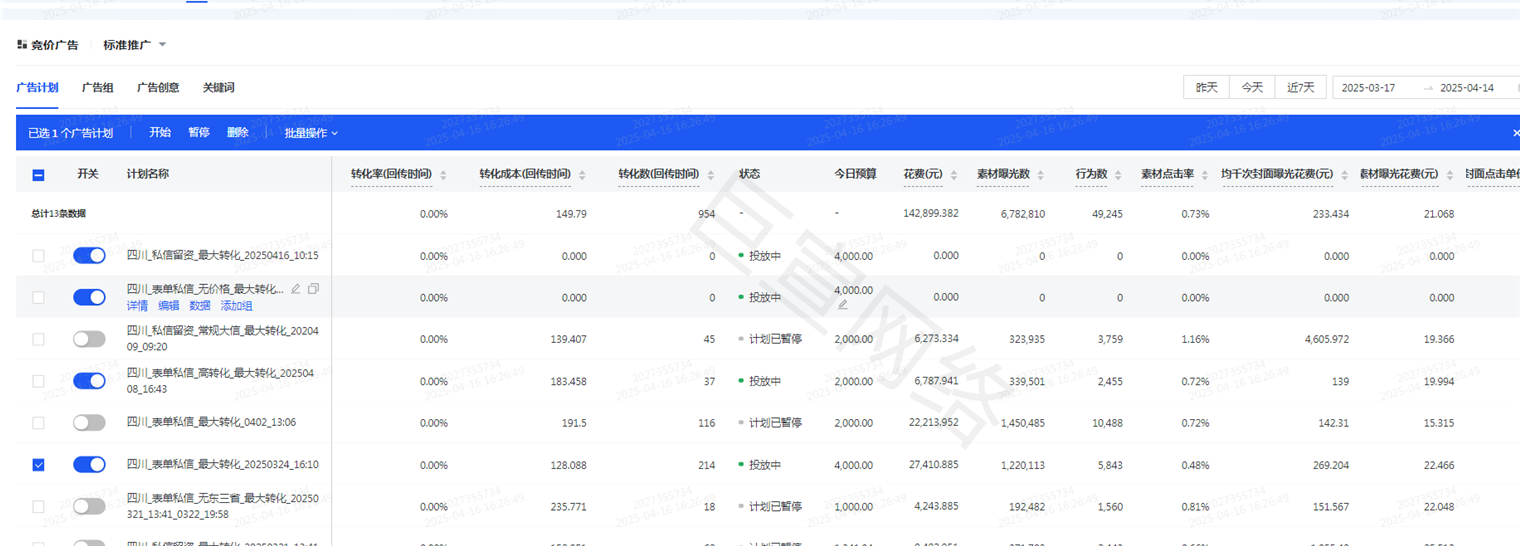The width and height of the screenshot is (1531, 555).
Task: Click plan name 四川_表单私信_高转化_最大转化
Action: [222, 381]
